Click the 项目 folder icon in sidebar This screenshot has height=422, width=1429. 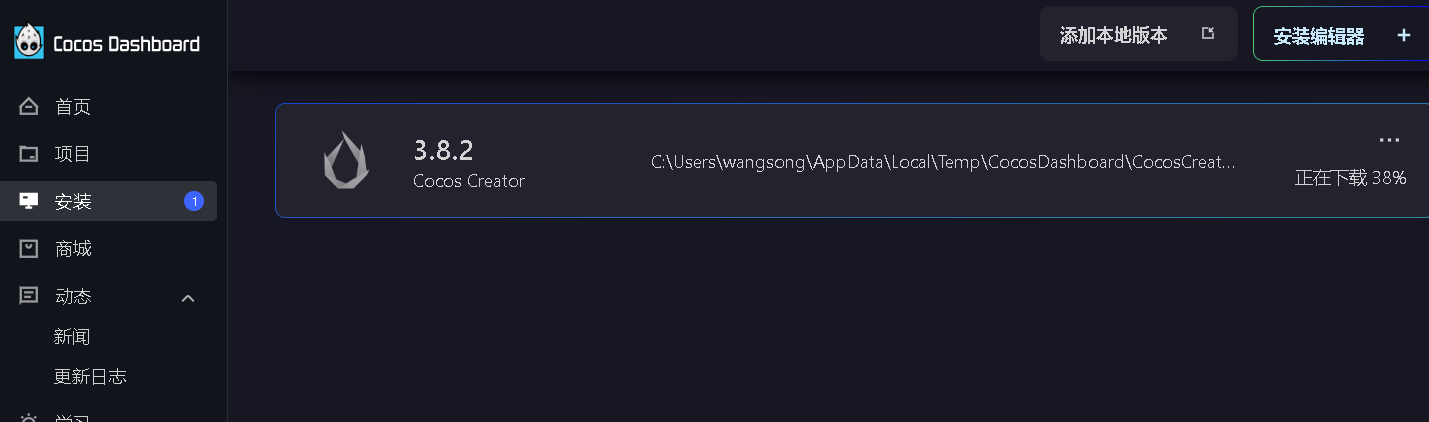(29, 154)
